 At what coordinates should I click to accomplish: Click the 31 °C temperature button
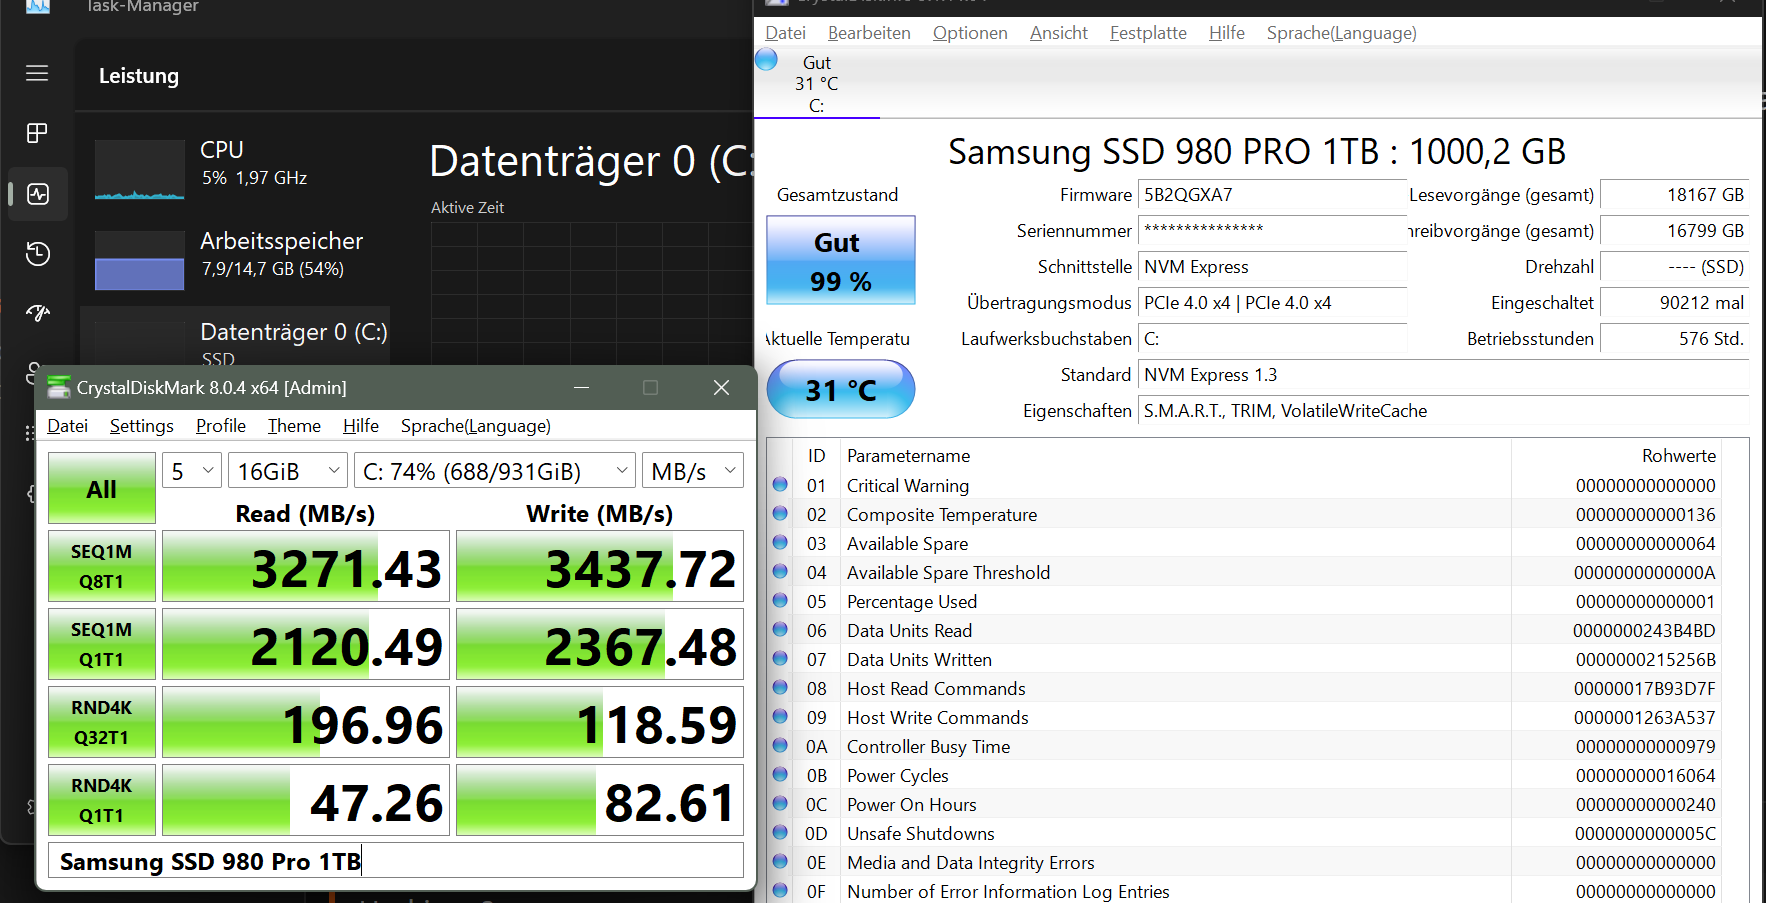click(x=841, y=389)
